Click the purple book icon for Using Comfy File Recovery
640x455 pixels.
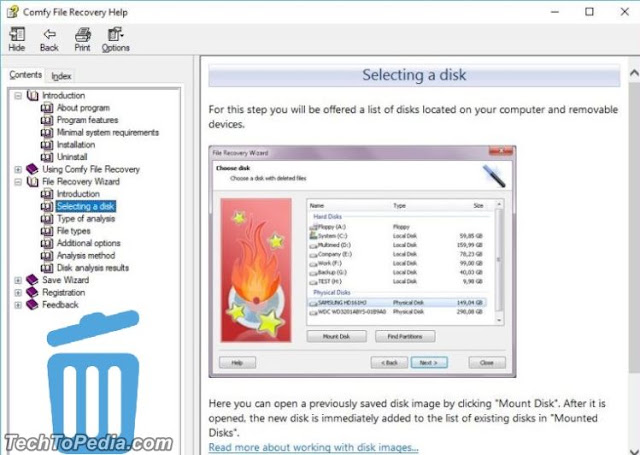point(32,169)
